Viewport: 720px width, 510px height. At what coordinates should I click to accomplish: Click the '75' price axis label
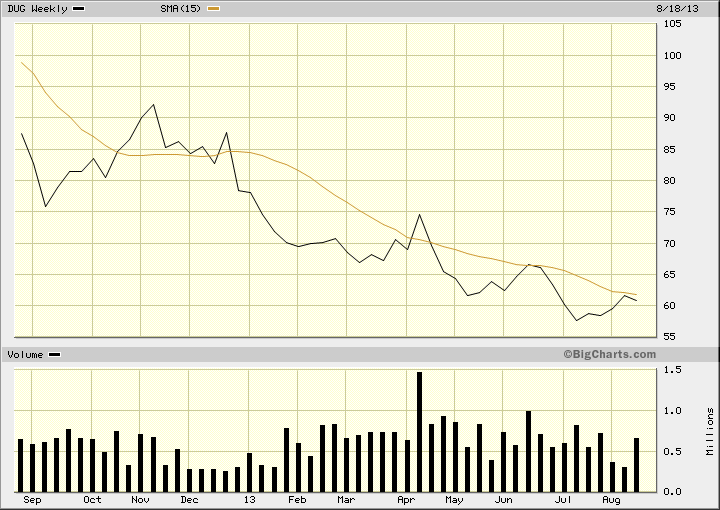coord(669,212)
